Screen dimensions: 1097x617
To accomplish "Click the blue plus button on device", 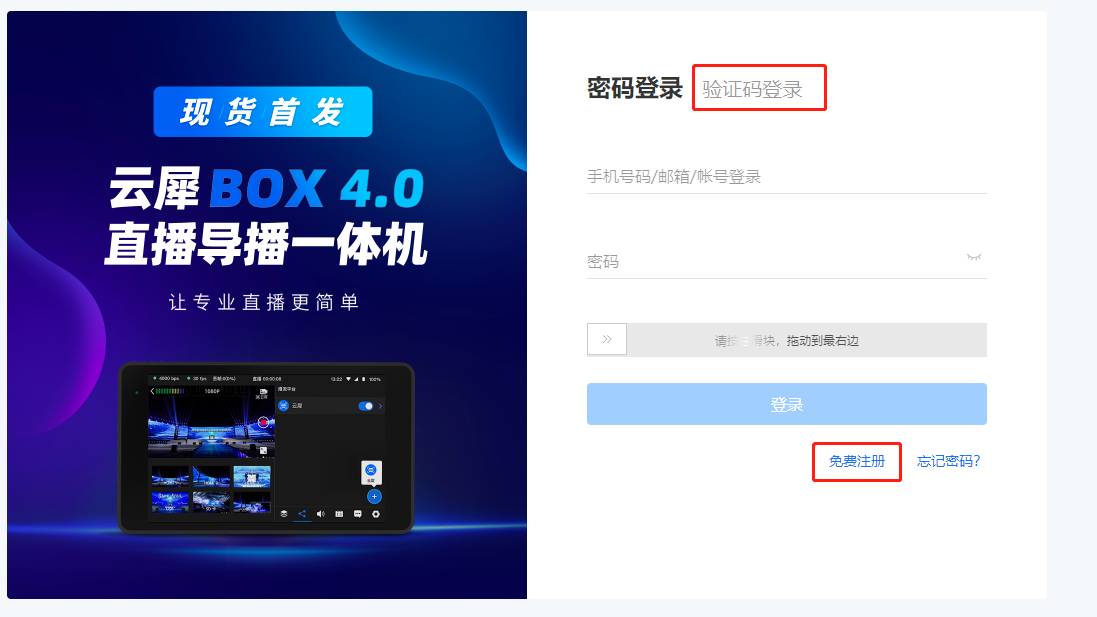I will click(374, 497).
